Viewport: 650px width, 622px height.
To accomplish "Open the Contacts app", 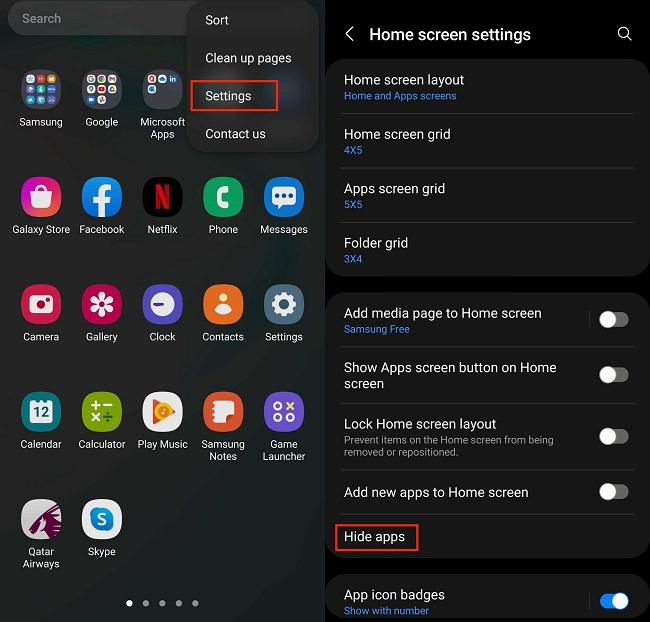I will [223, 304].
